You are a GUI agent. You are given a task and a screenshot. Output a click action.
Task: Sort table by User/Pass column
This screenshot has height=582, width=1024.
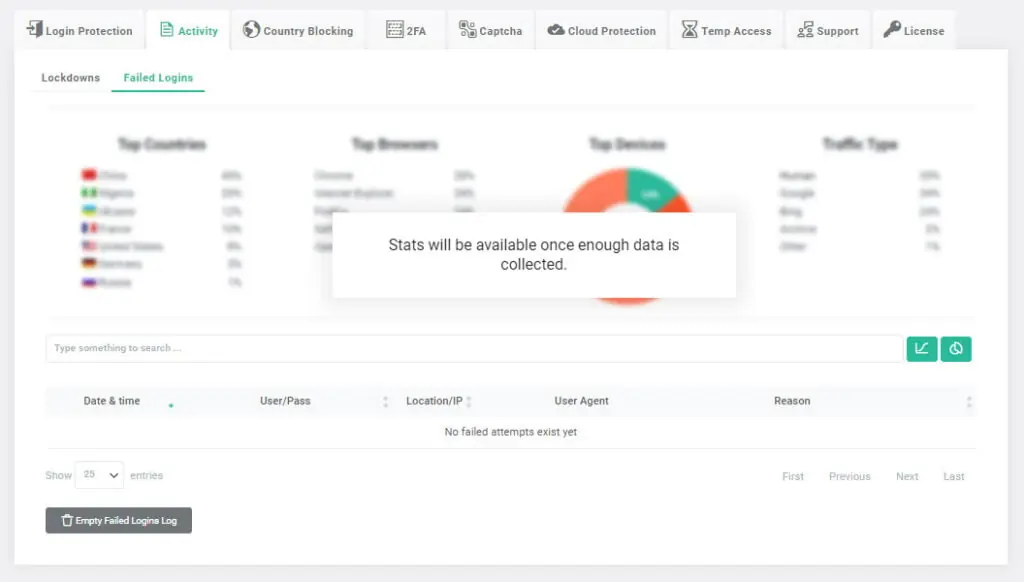coord(285,401)
